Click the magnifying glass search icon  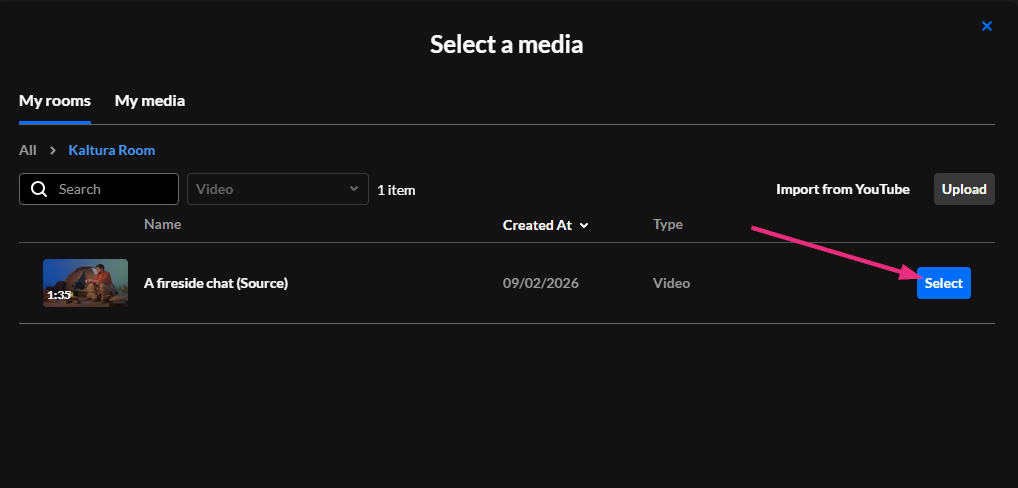pyautogui.click(x=39, y=189)
